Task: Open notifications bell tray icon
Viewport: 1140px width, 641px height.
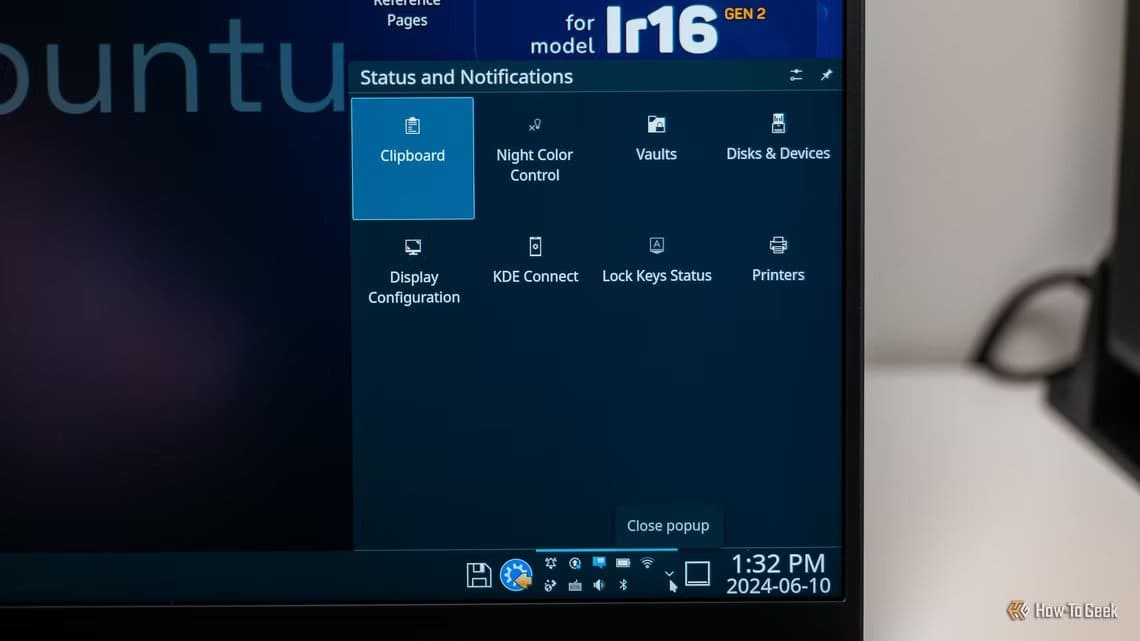Action: [x=551, y=563]
